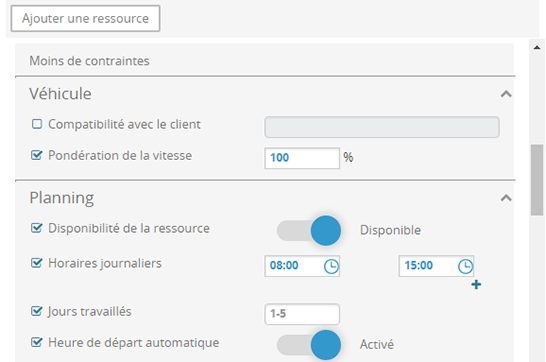This screenshot has height=362, width=546.
Task: Collapse the Véhicule section chevron
Action: coord(506,94)
